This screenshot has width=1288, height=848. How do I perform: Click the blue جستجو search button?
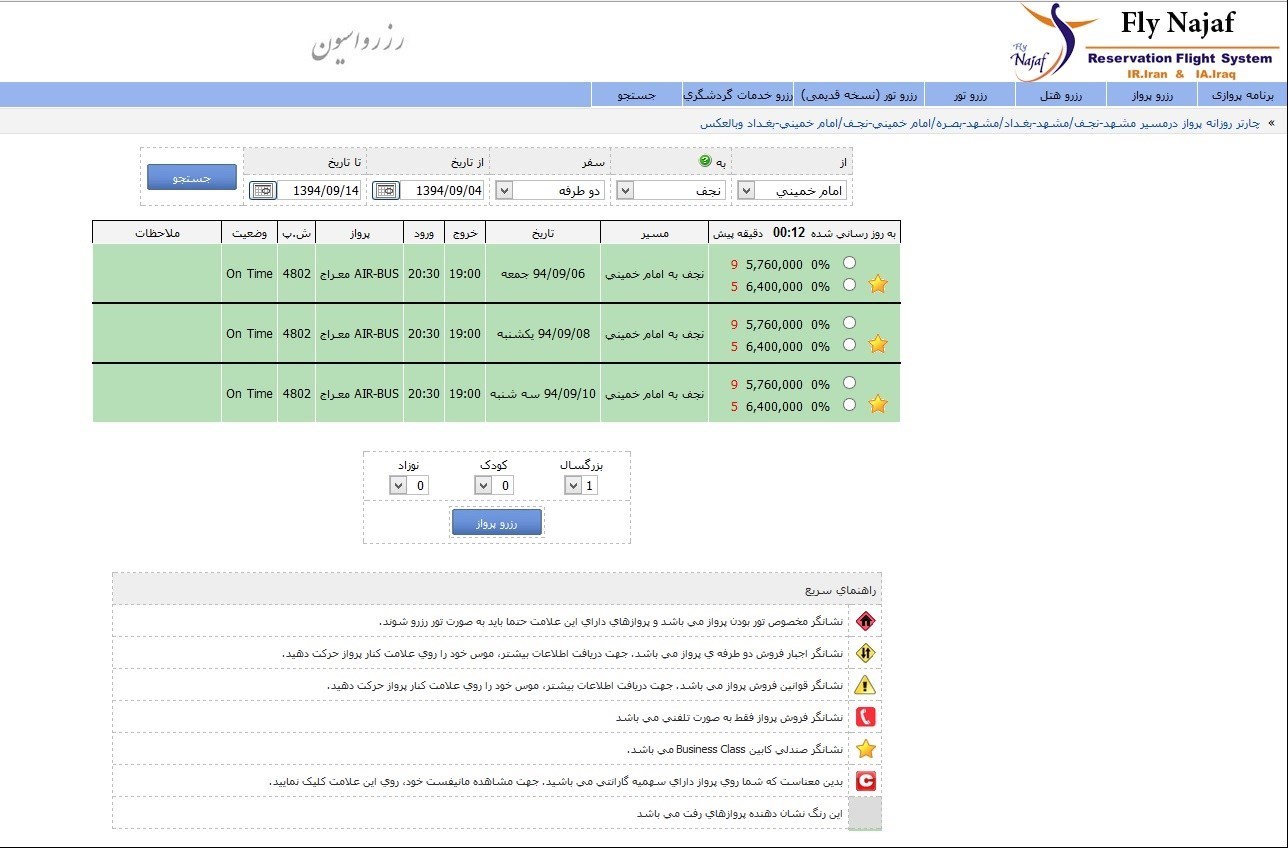coord(192,177)
